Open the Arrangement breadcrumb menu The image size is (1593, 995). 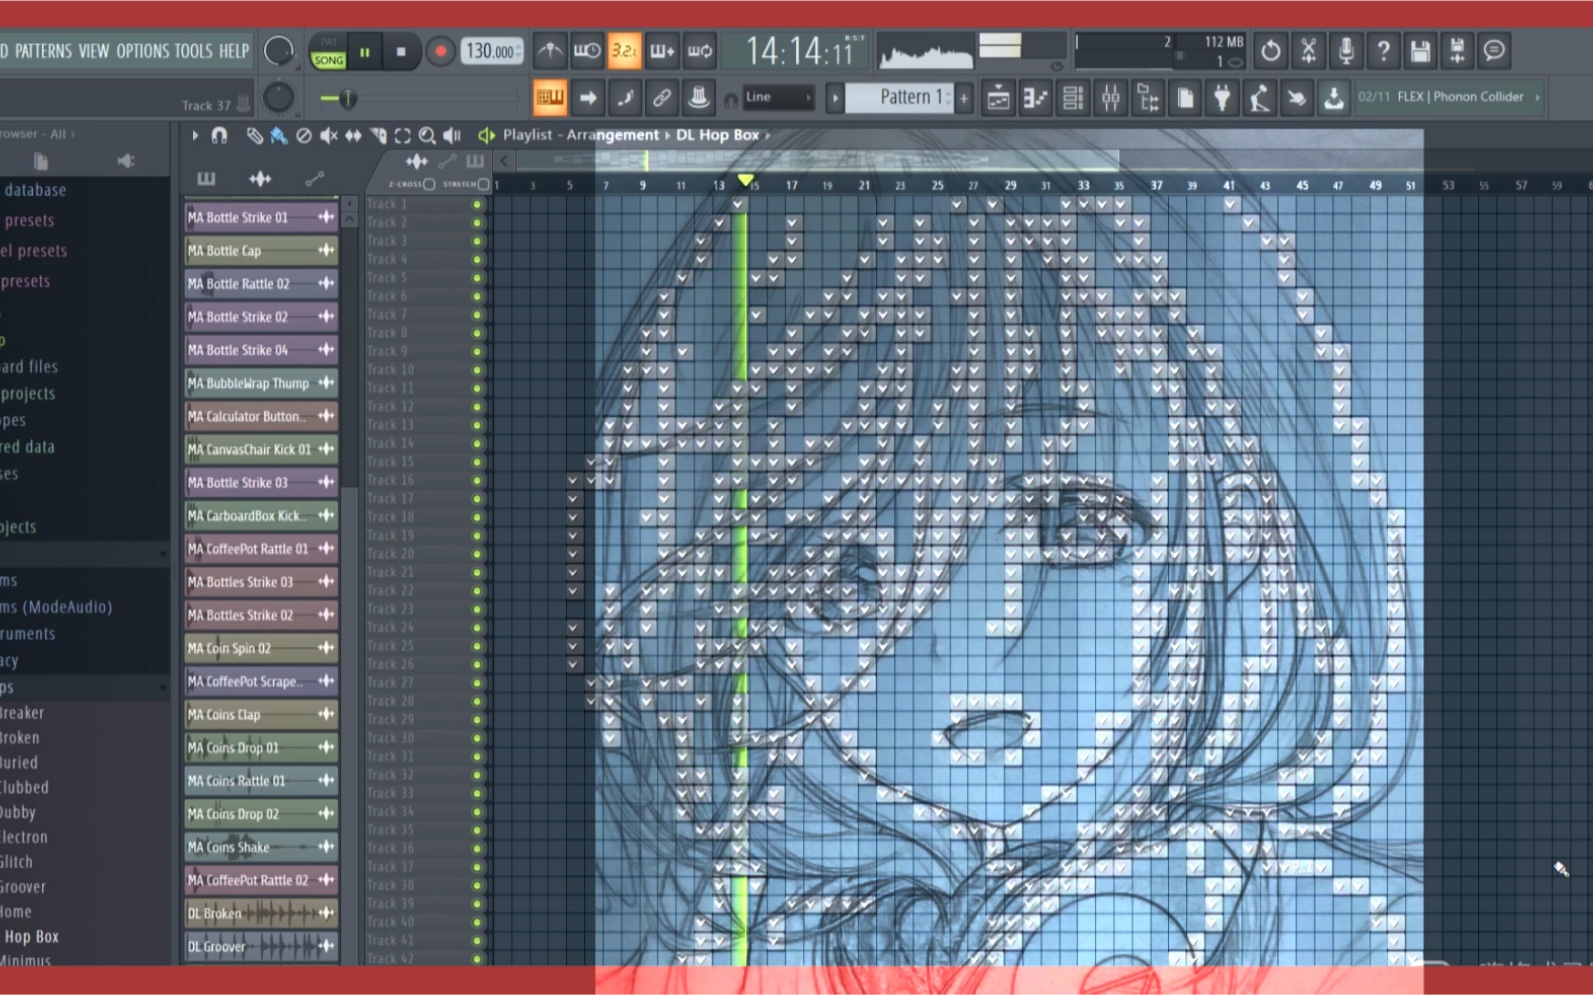[613, 134]
